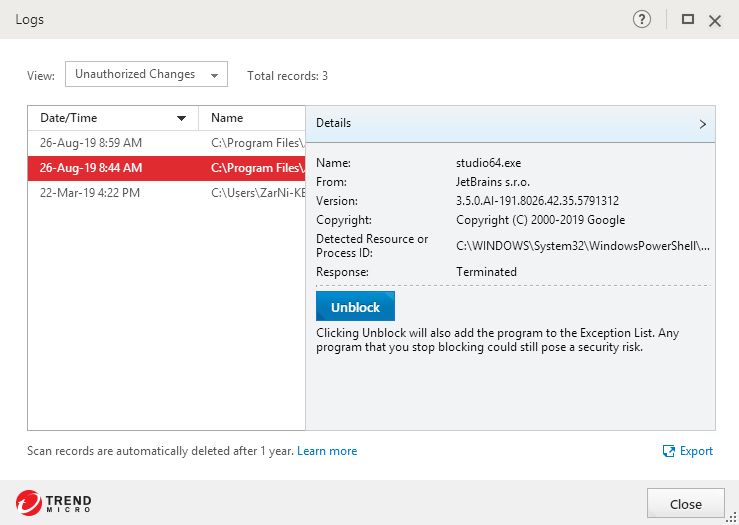
Task: Close the Logs window with X
Action: (x=714, y=21)
